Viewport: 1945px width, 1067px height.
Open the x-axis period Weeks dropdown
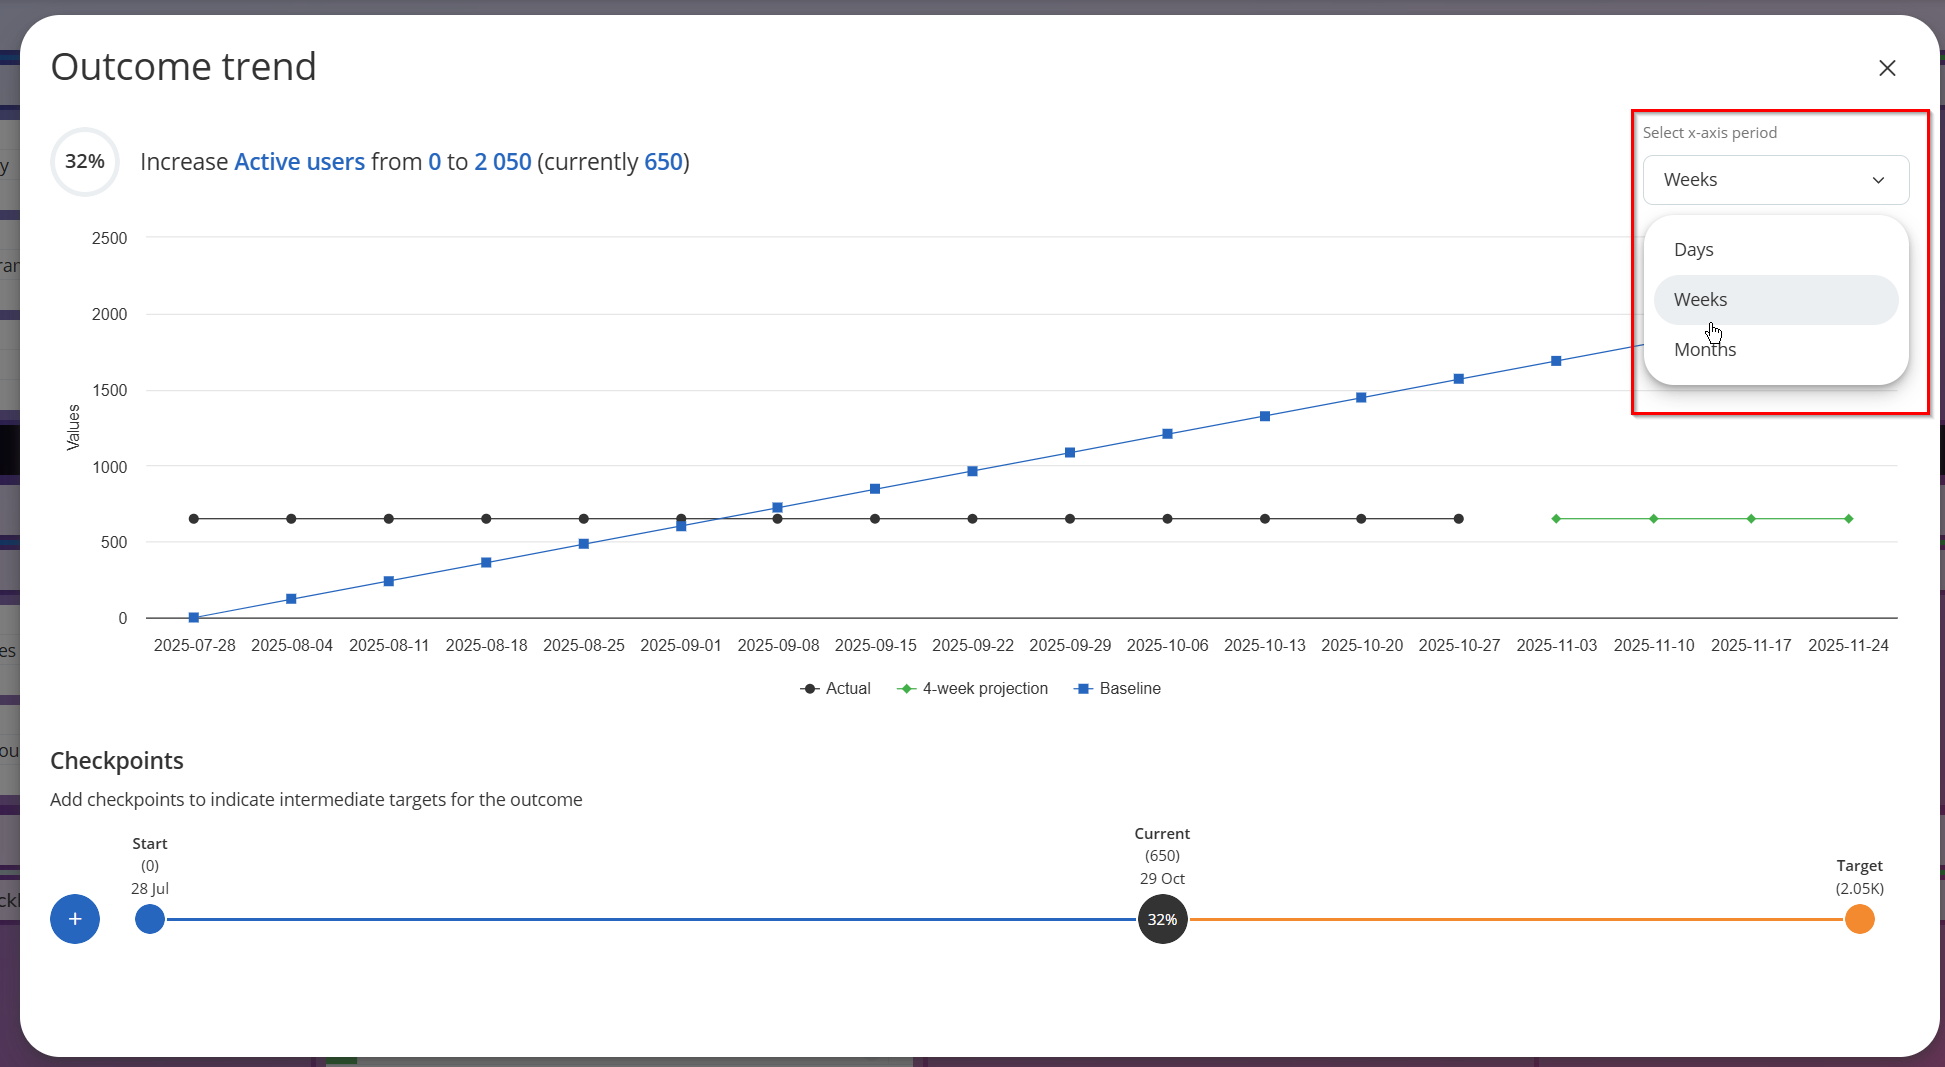tap(1775, 180)
